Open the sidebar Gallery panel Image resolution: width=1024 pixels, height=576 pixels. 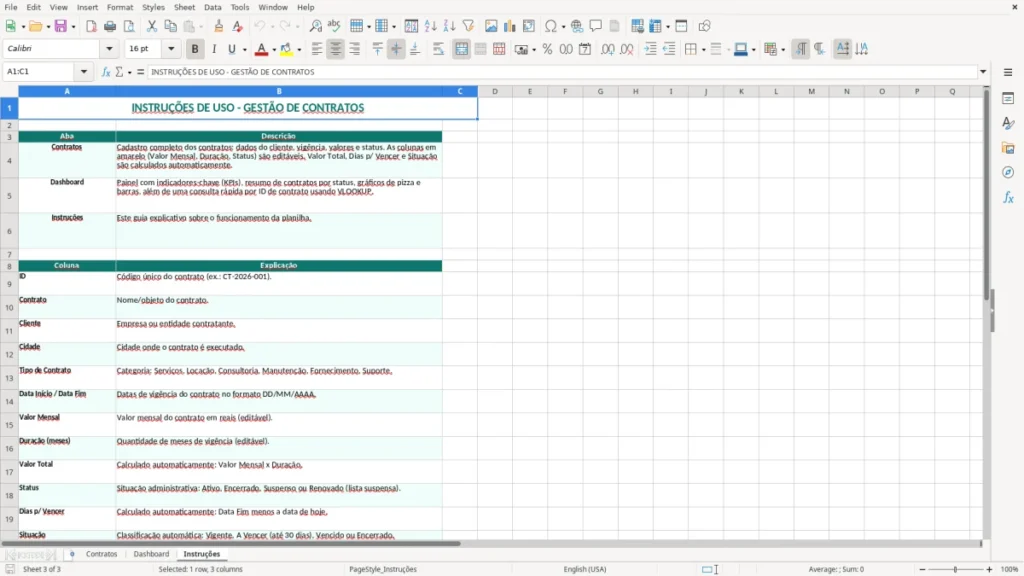pyautogui.click(x=1008, y=148)
